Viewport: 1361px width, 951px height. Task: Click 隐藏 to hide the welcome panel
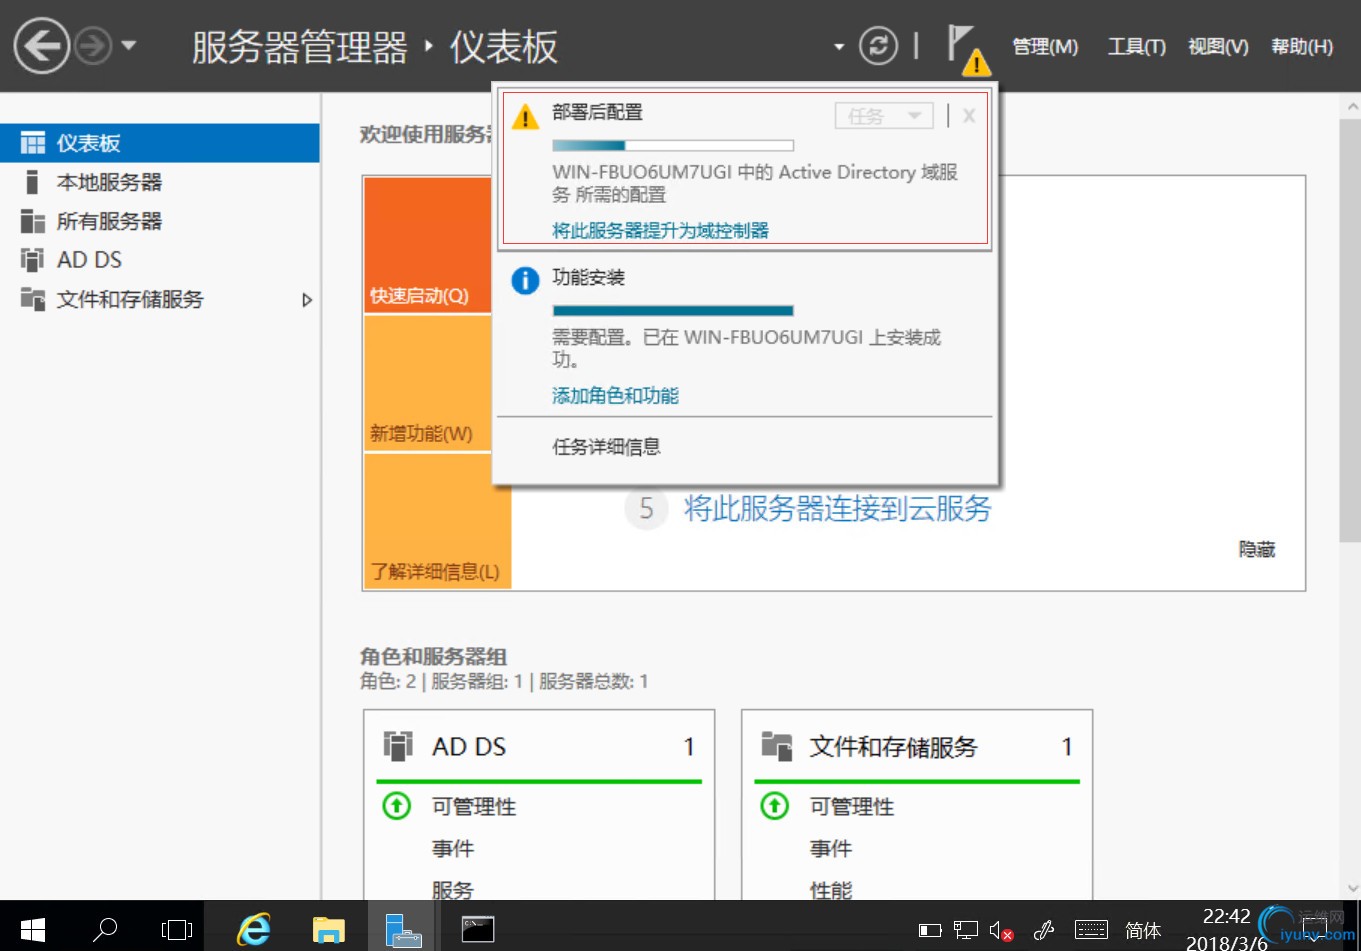click(x=1257, y=549)
